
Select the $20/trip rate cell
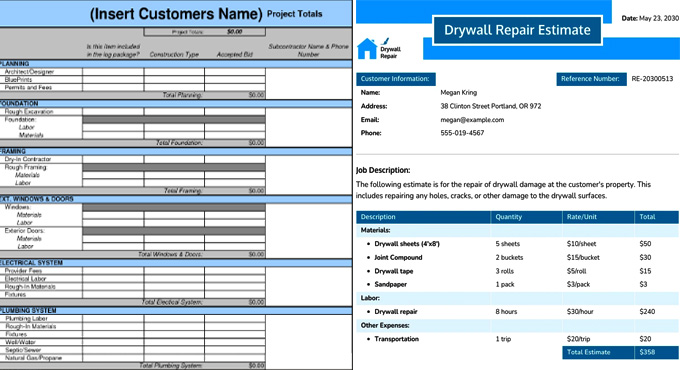point(578,339)
